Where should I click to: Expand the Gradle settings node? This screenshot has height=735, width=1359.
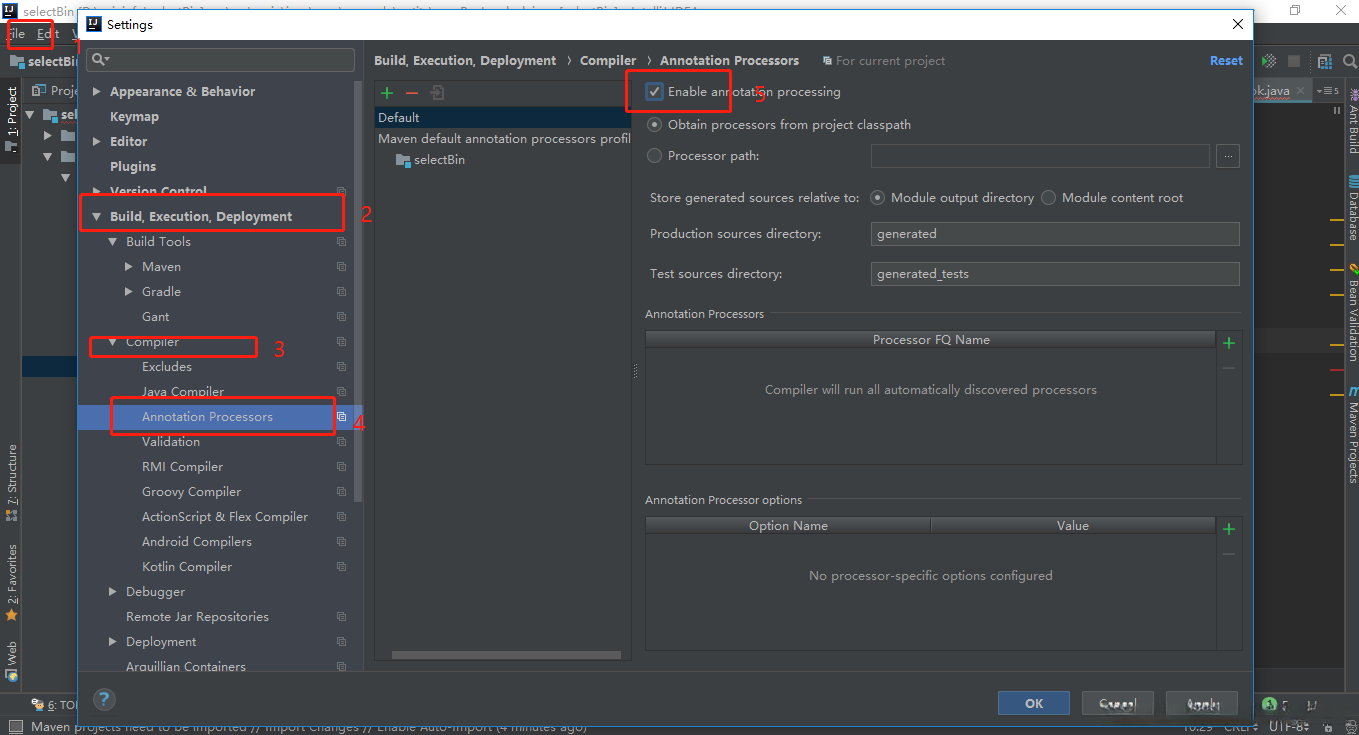tap(129, 292)
